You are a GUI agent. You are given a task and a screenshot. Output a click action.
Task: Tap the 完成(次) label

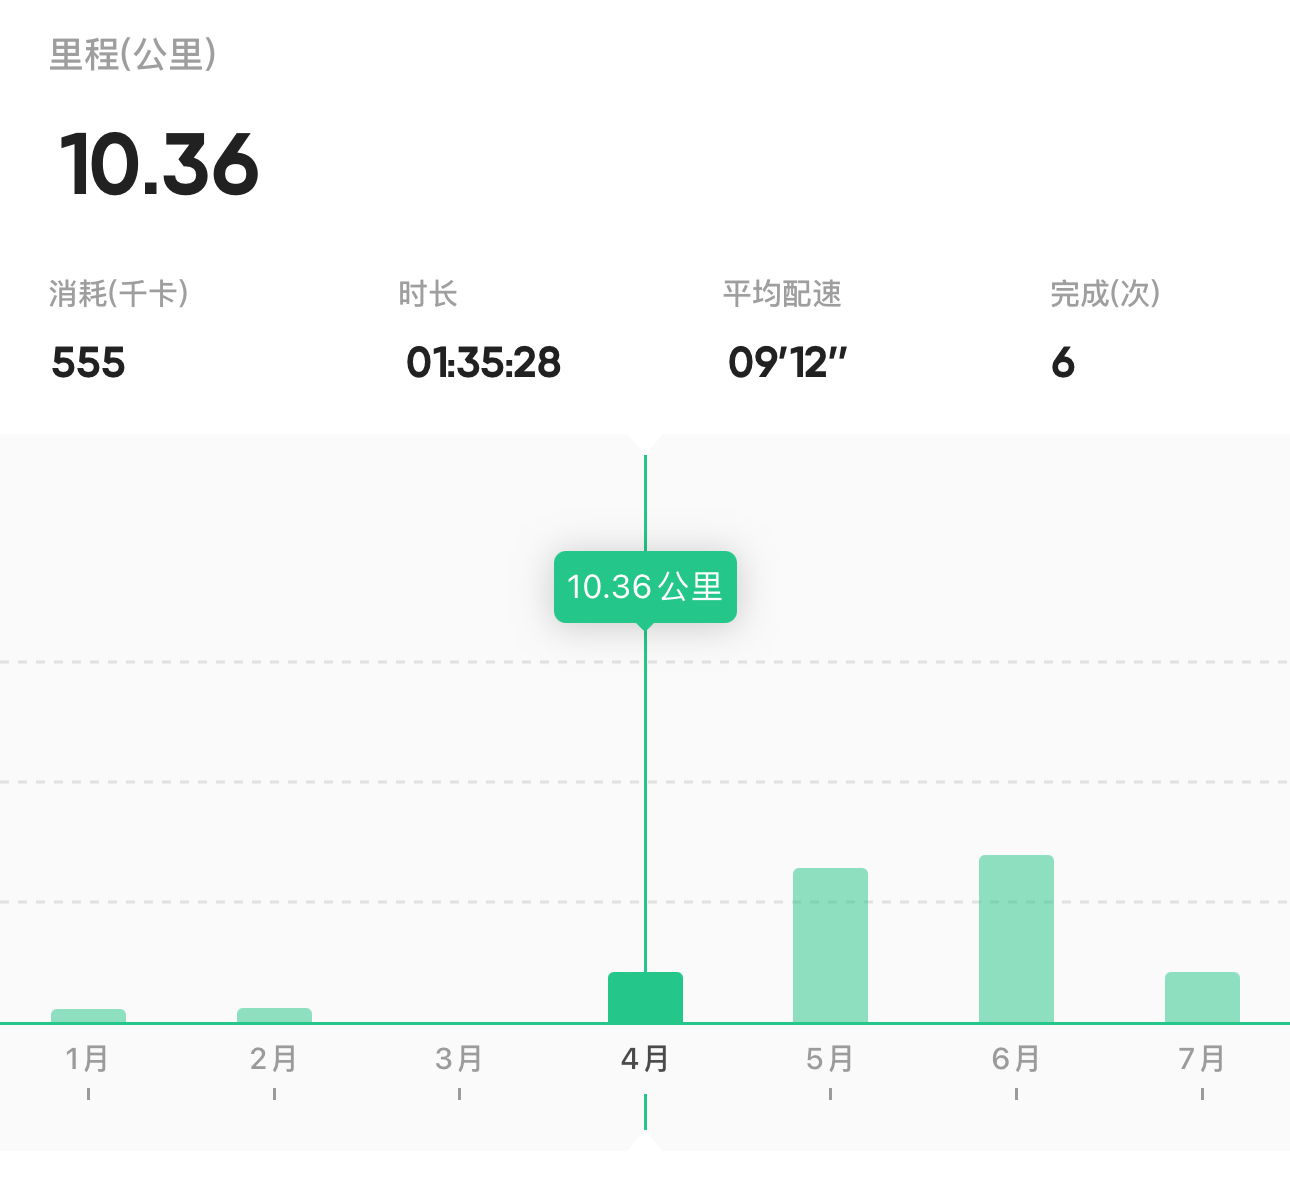click(1105, 294)
